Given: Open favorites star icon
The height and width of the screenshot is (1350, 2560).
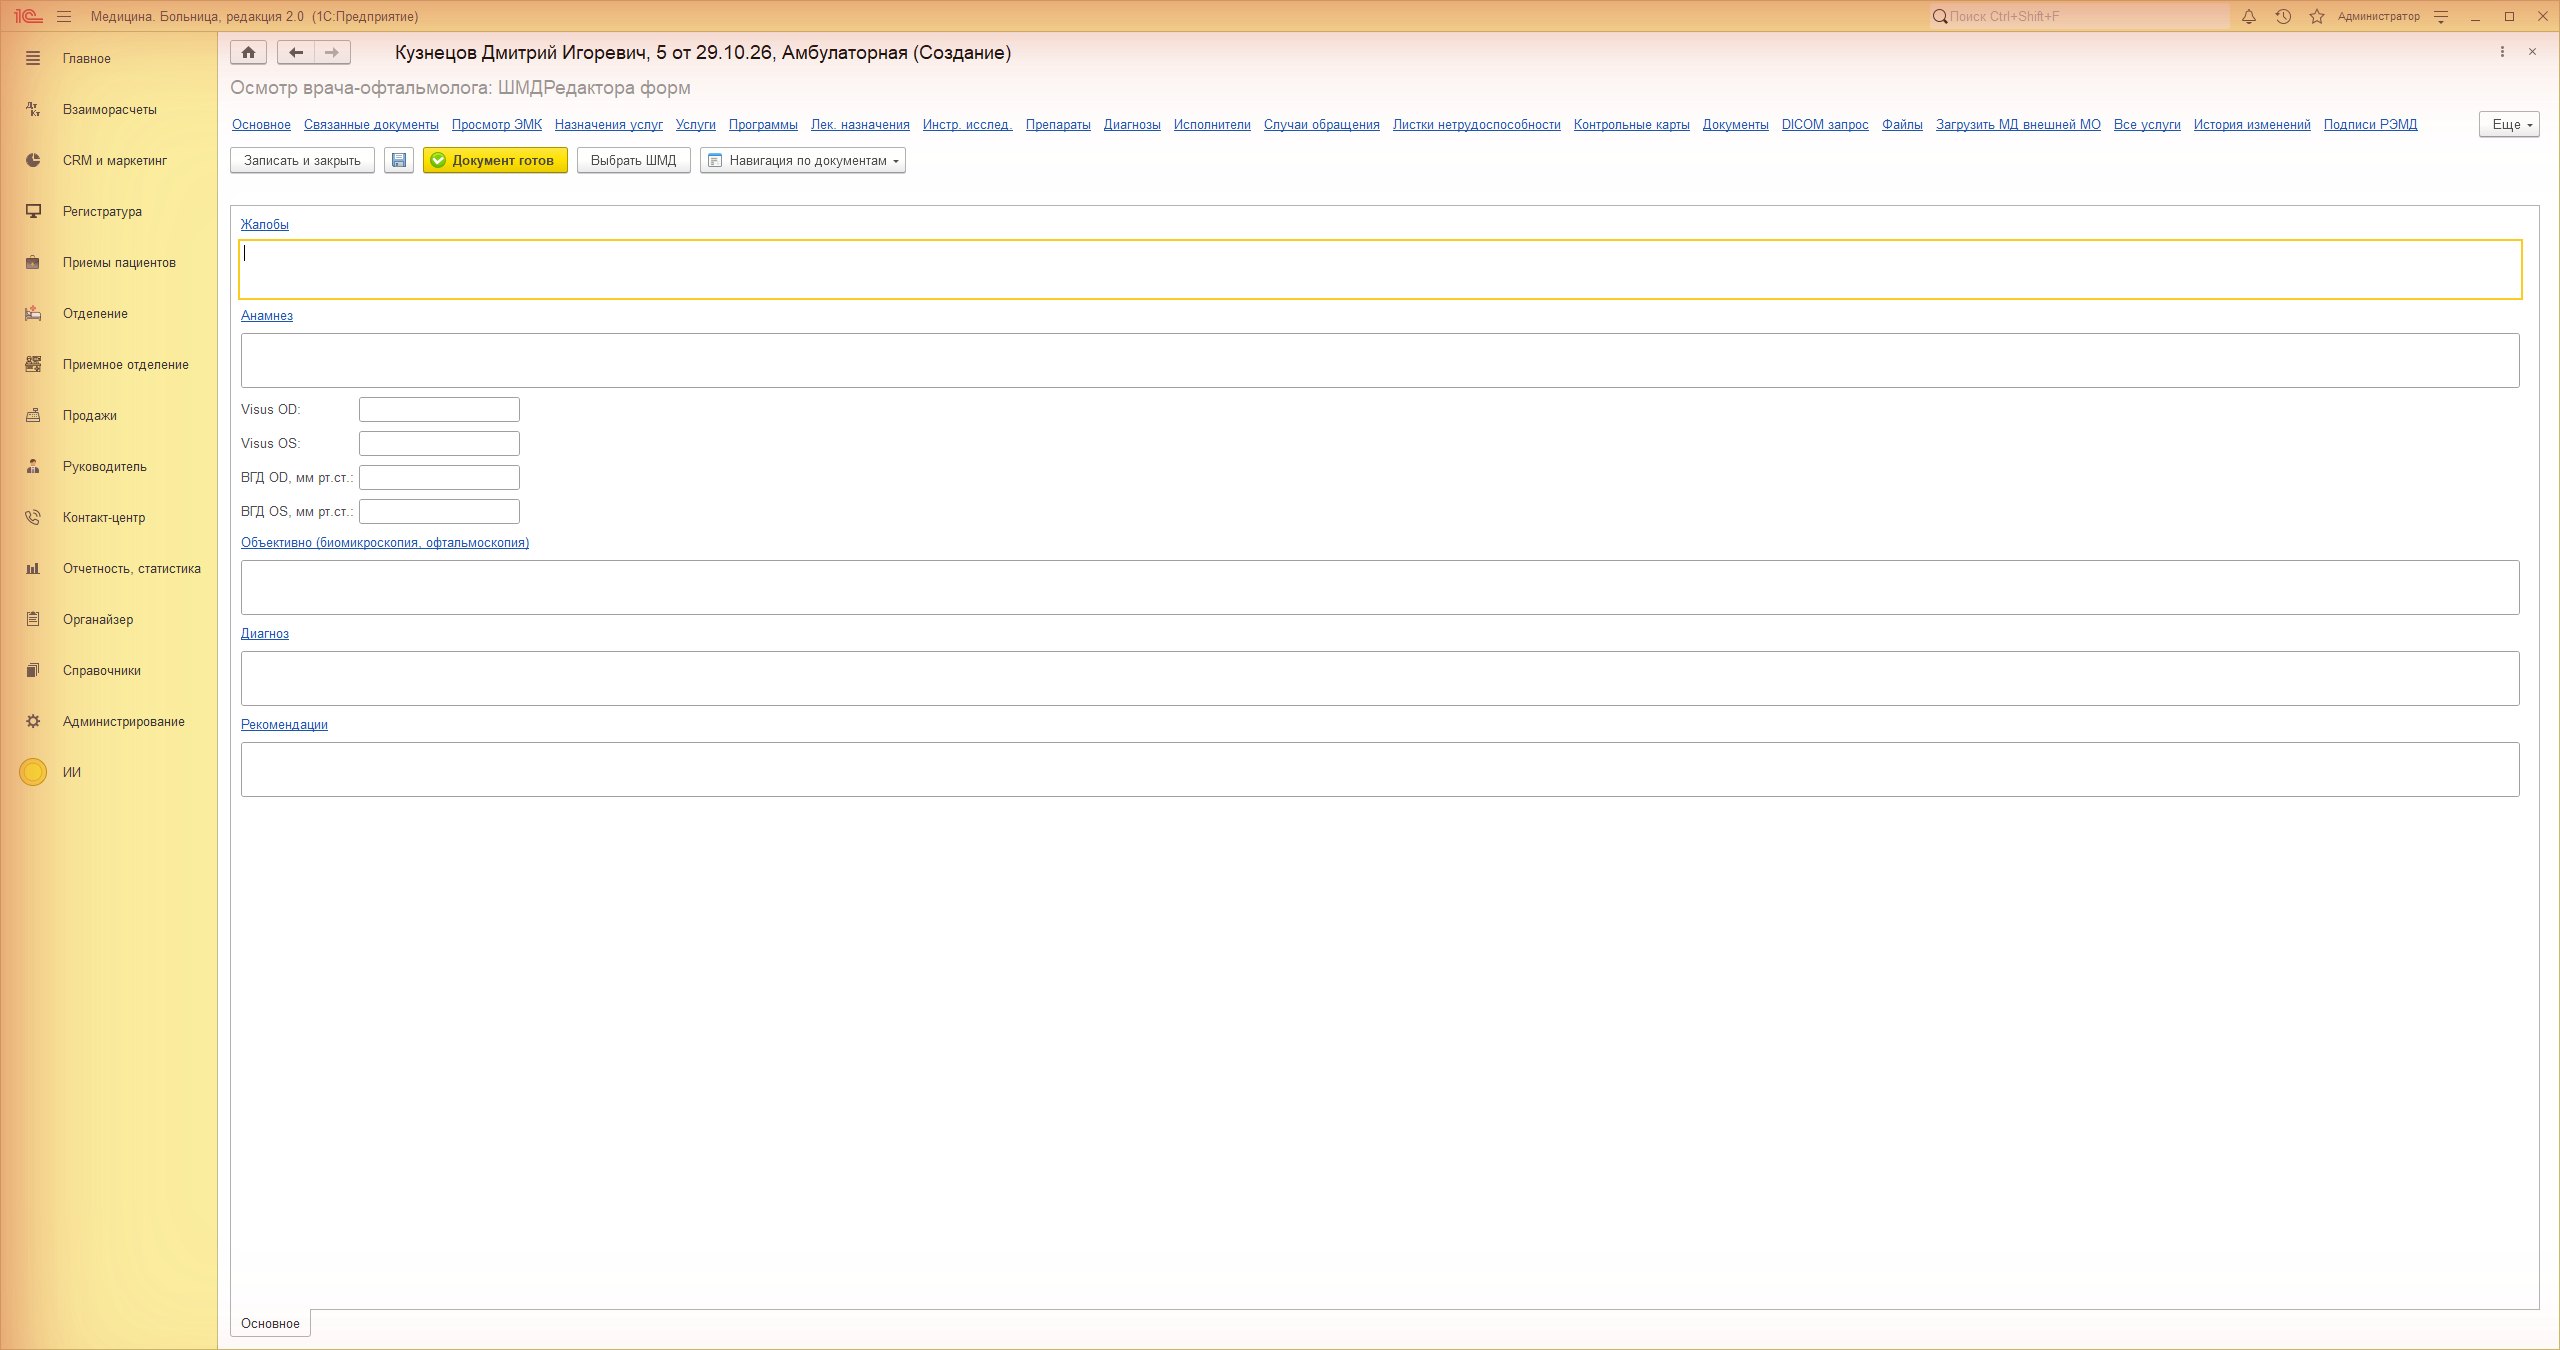Looking at the screenshot, I should pyautogui.click(x=2317, y=16).
